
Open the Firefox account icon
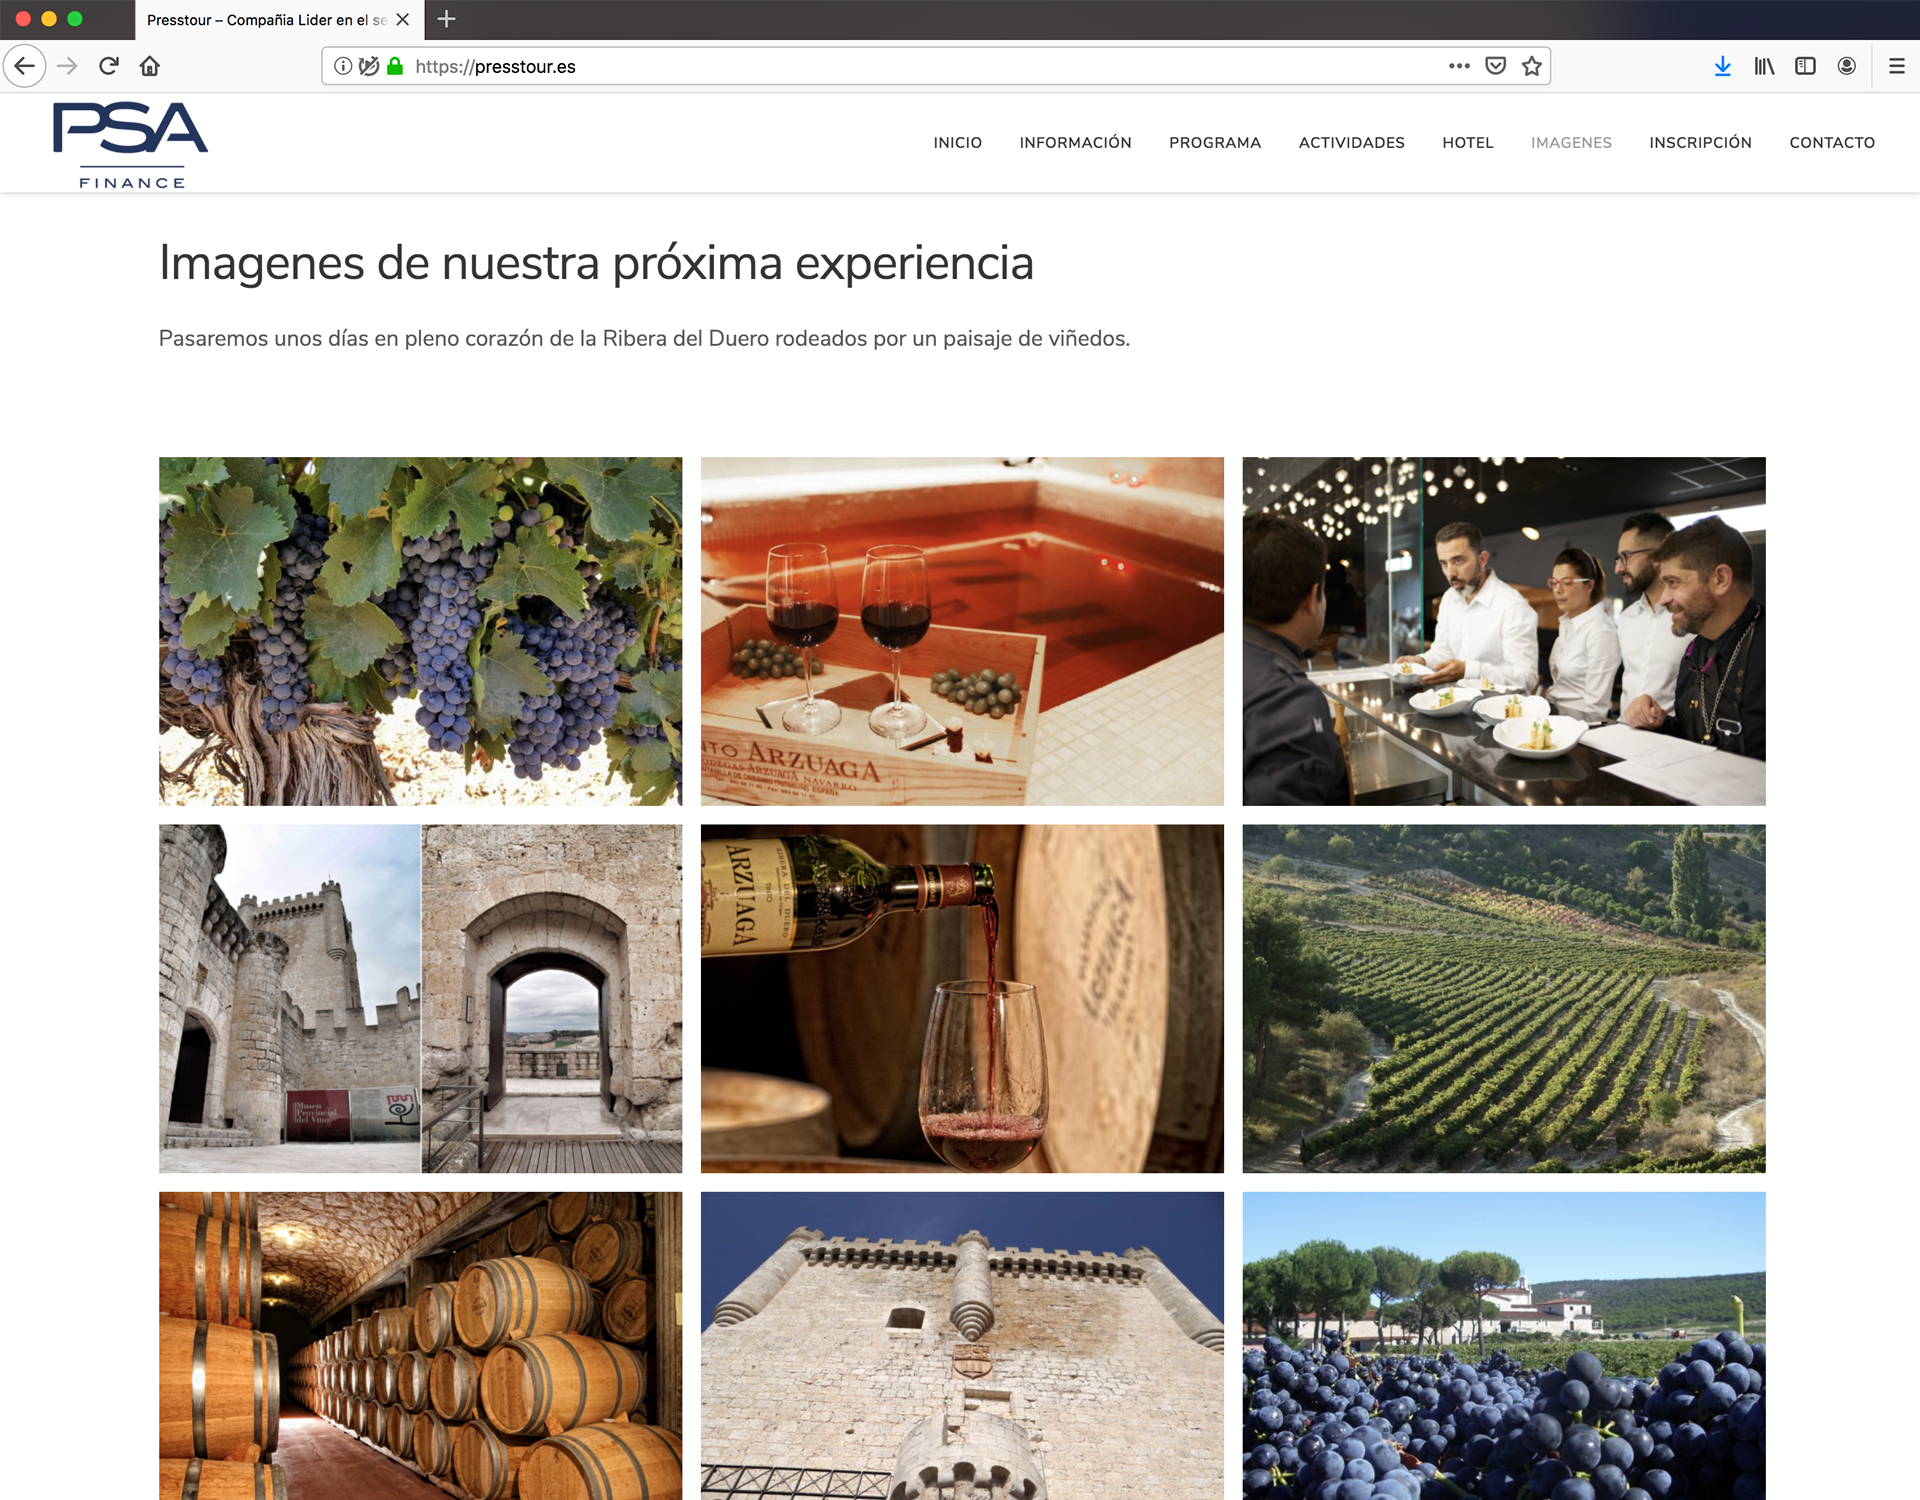click(1846, 66)
